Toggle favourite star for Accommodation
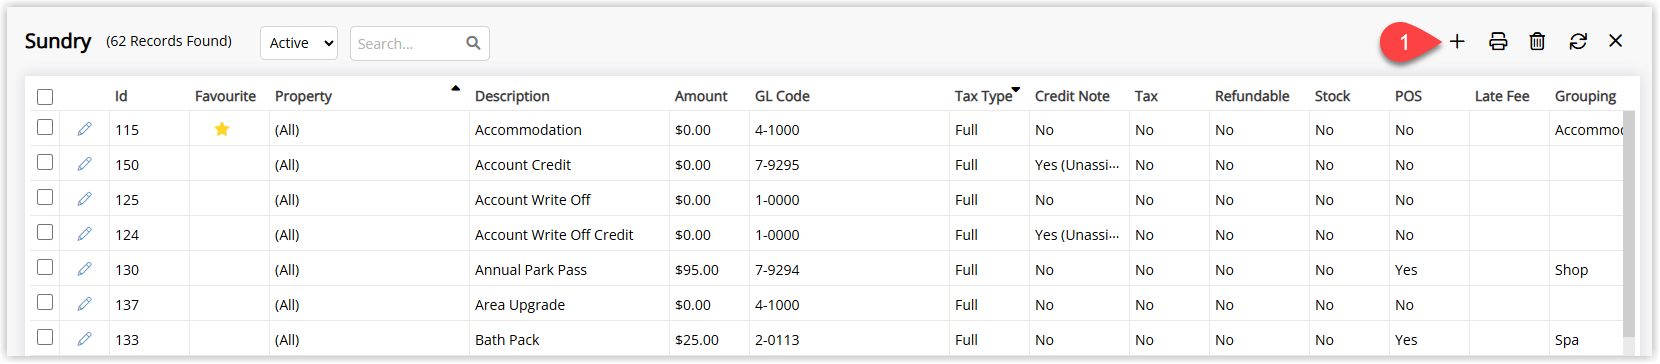This screenshot has height=364, width=1660. 222,129
